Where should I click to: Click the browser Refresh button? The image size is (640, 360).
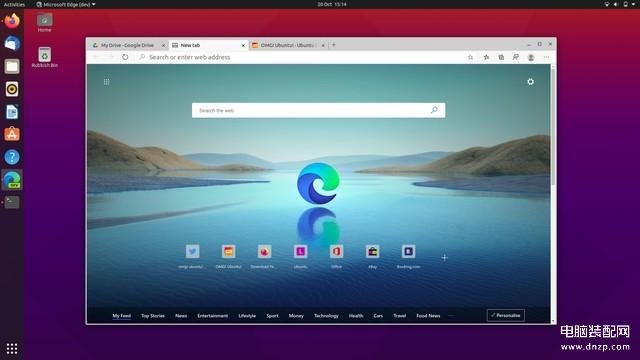click(125, 57)
